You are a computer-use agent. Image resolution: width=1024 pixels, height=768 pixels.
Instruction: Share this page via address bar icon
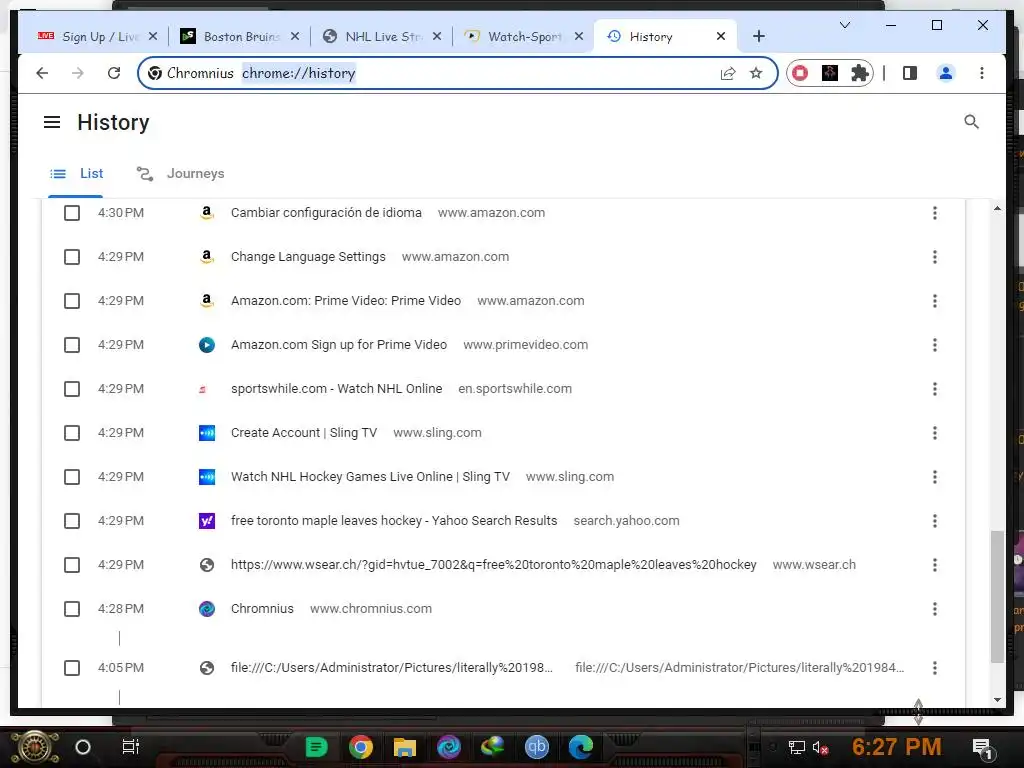point(728,73)
